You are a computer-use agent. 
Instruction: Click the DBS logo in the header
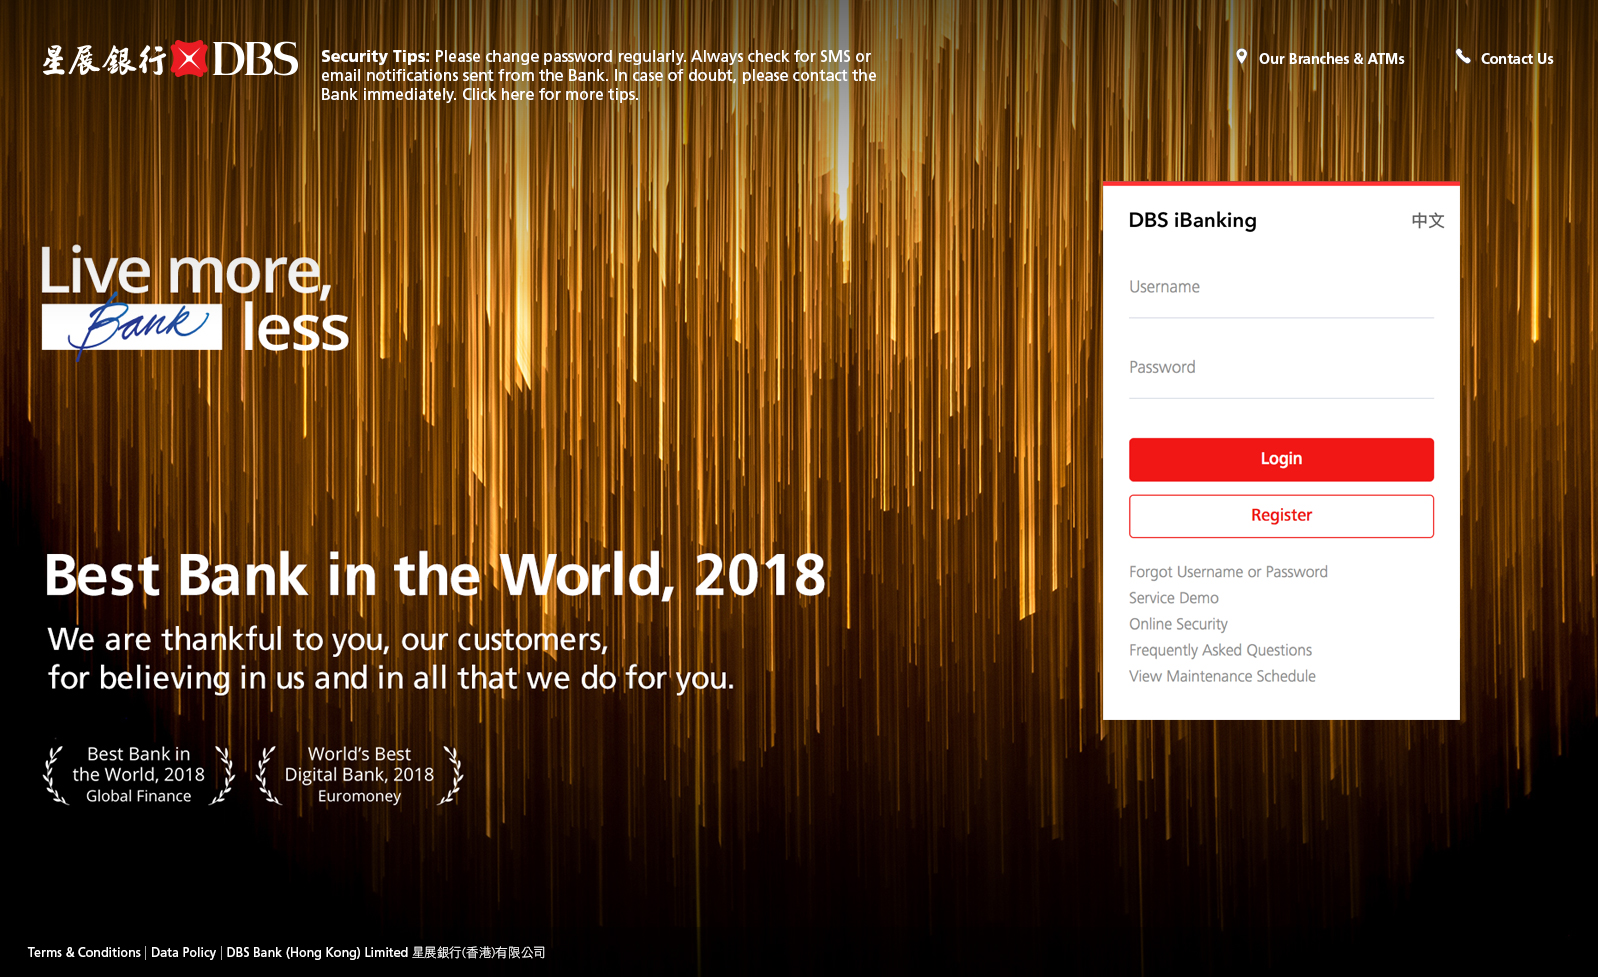click(x=170, y=59)
